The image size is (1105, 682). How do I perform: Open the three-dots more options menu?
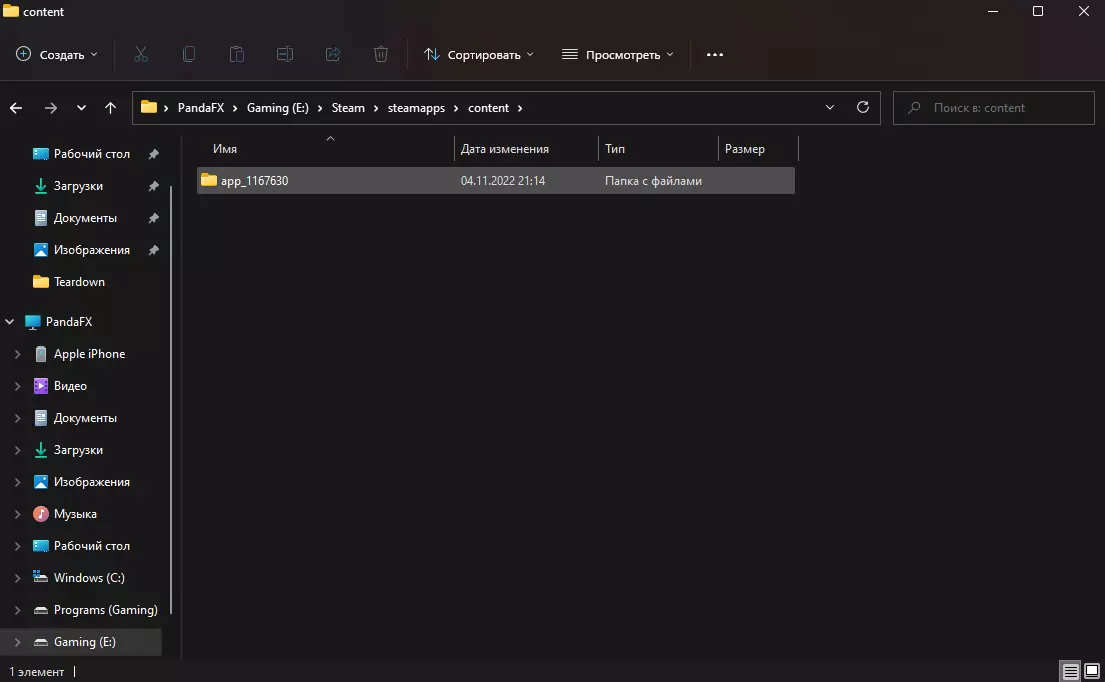click(715, 54)
